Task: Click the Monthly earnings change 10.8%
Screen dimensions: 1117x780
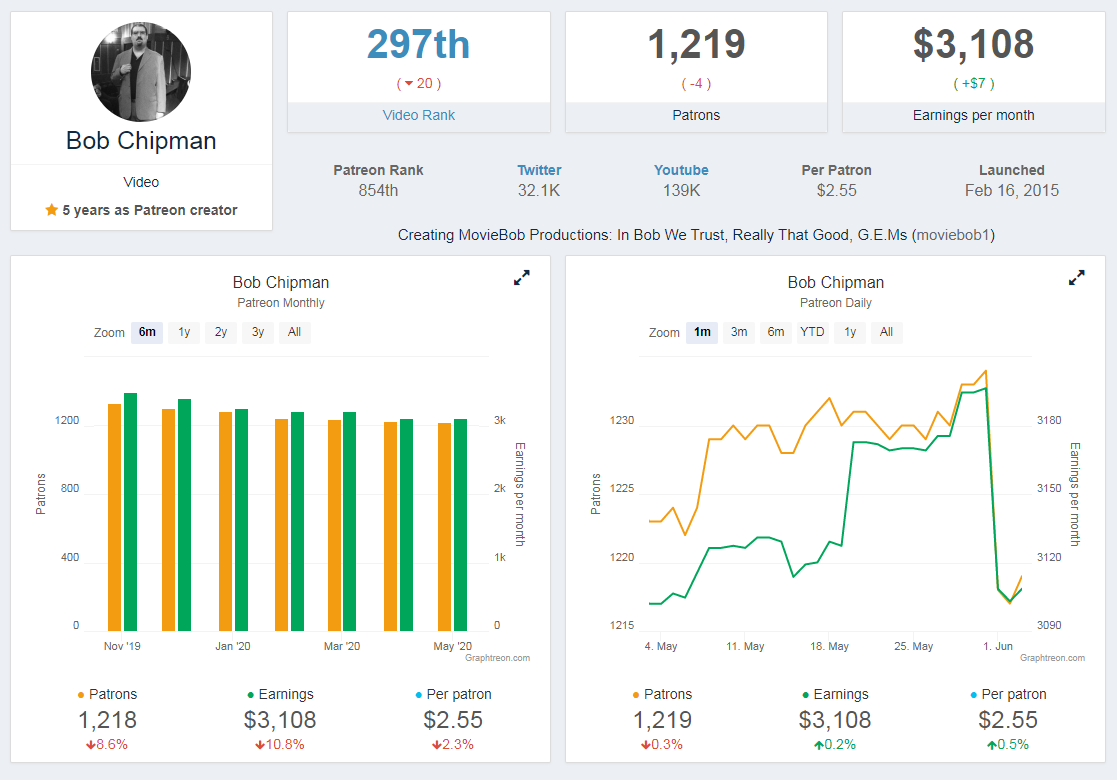Action: [x=280, y=744]
